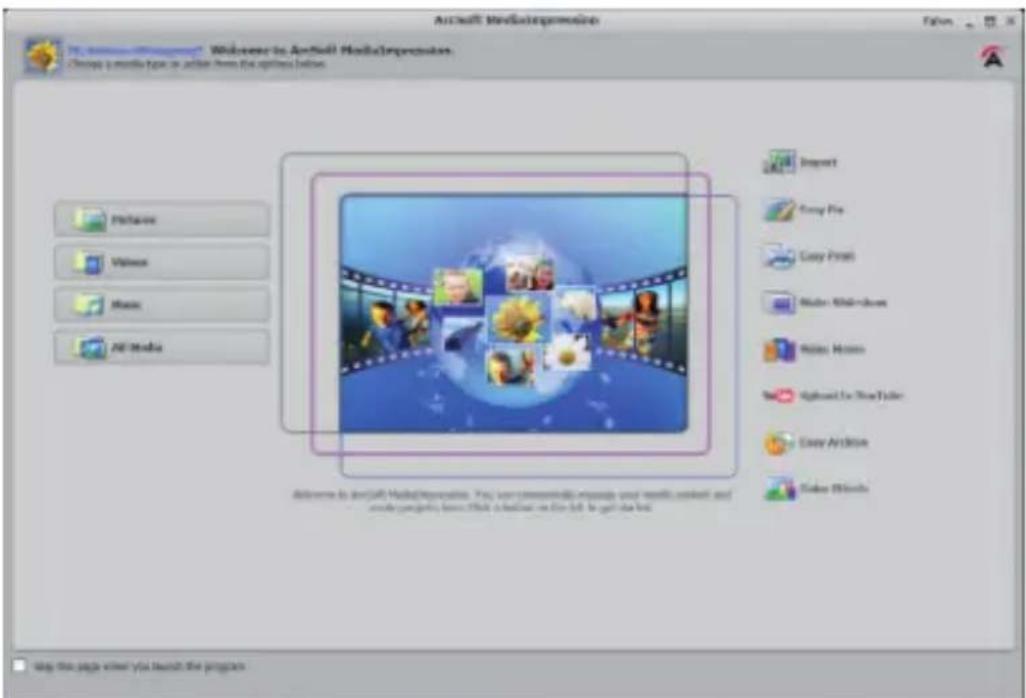Launch the Easy Fix tool

[804, 210]
